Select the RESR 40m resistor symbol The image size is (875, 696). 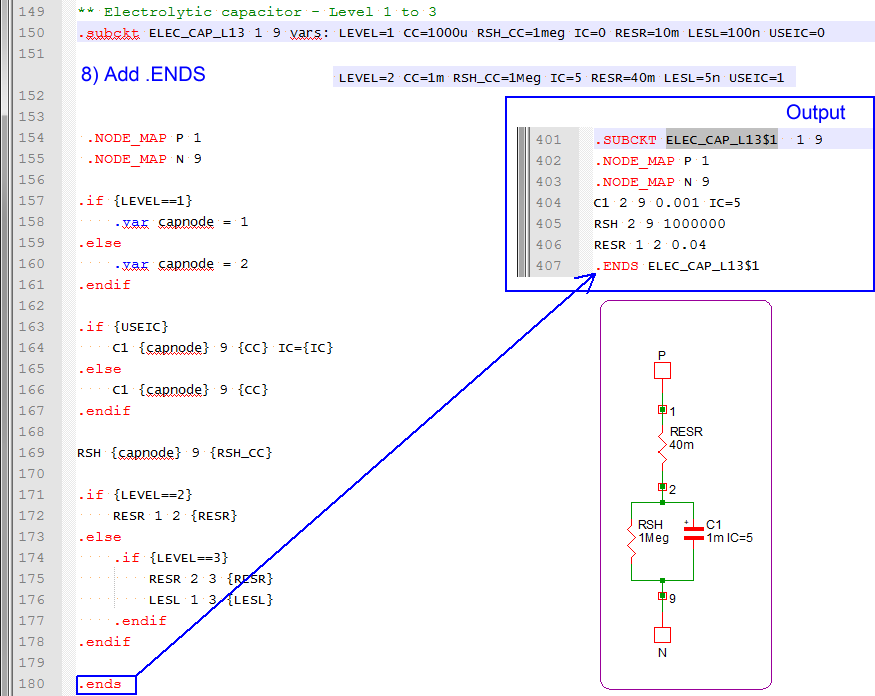coord(662,446)
